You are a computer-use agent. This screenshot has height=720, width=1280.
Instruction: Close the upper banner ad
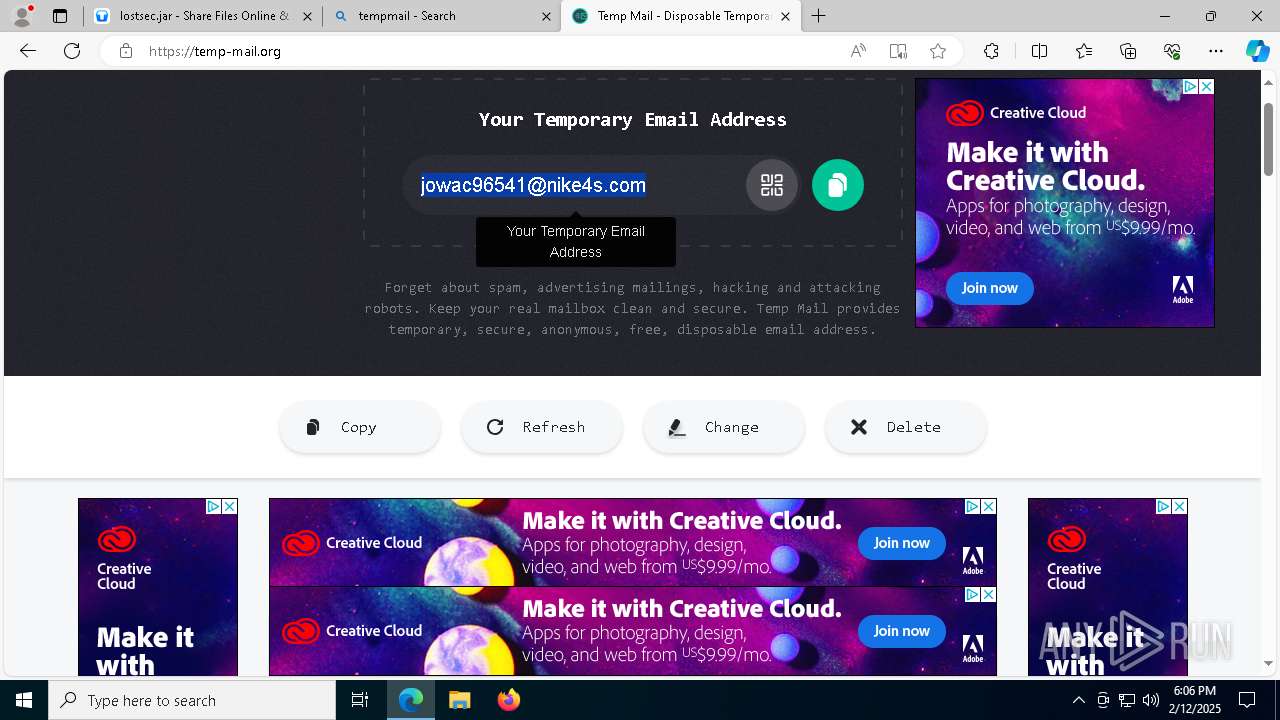[x=988, y=507]
